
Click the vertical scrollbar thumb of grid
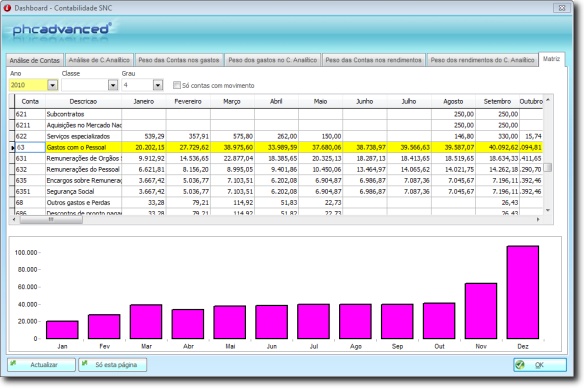[x=548, y=168]
